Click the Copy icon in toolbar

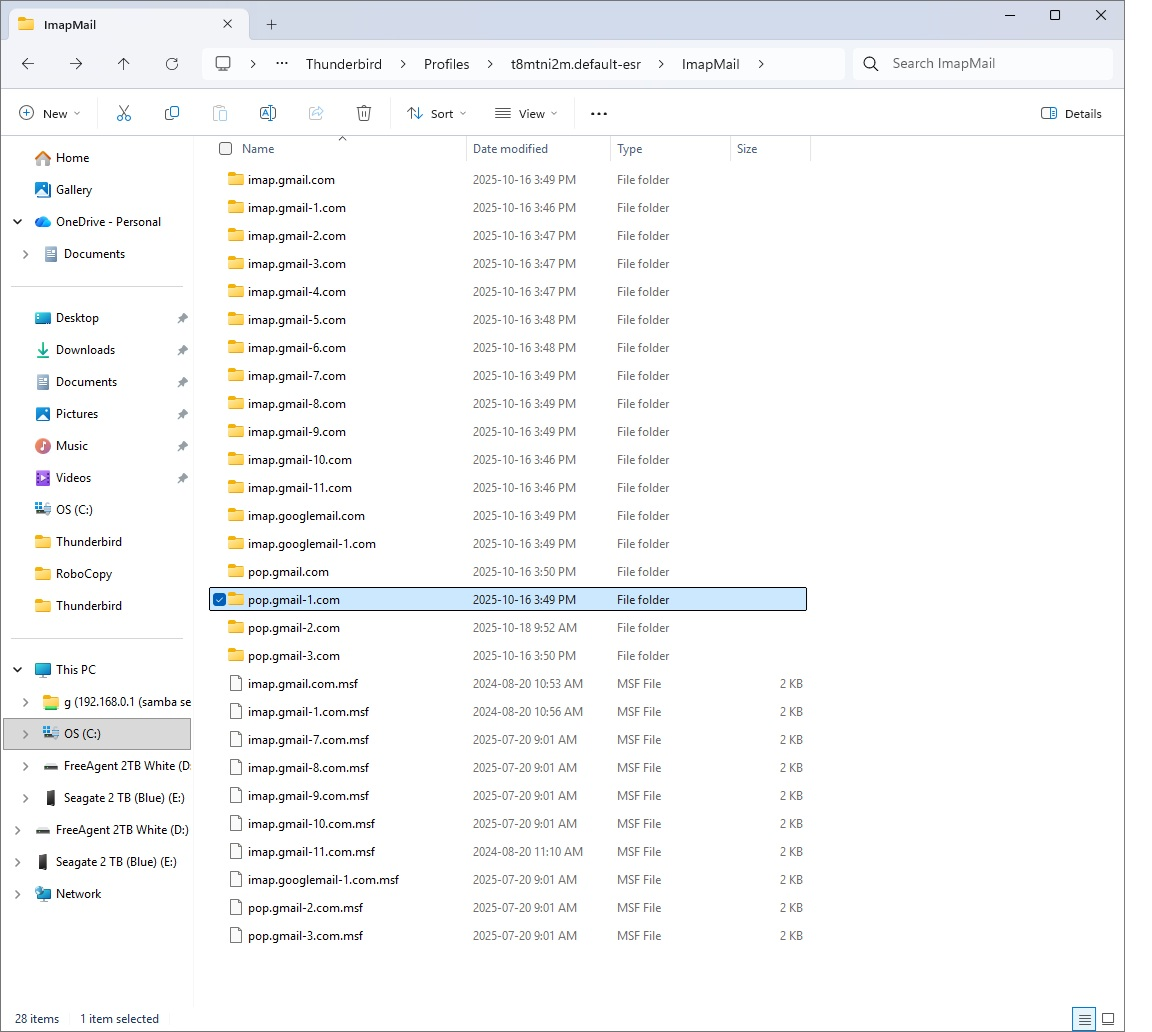[x=172, y=113]
